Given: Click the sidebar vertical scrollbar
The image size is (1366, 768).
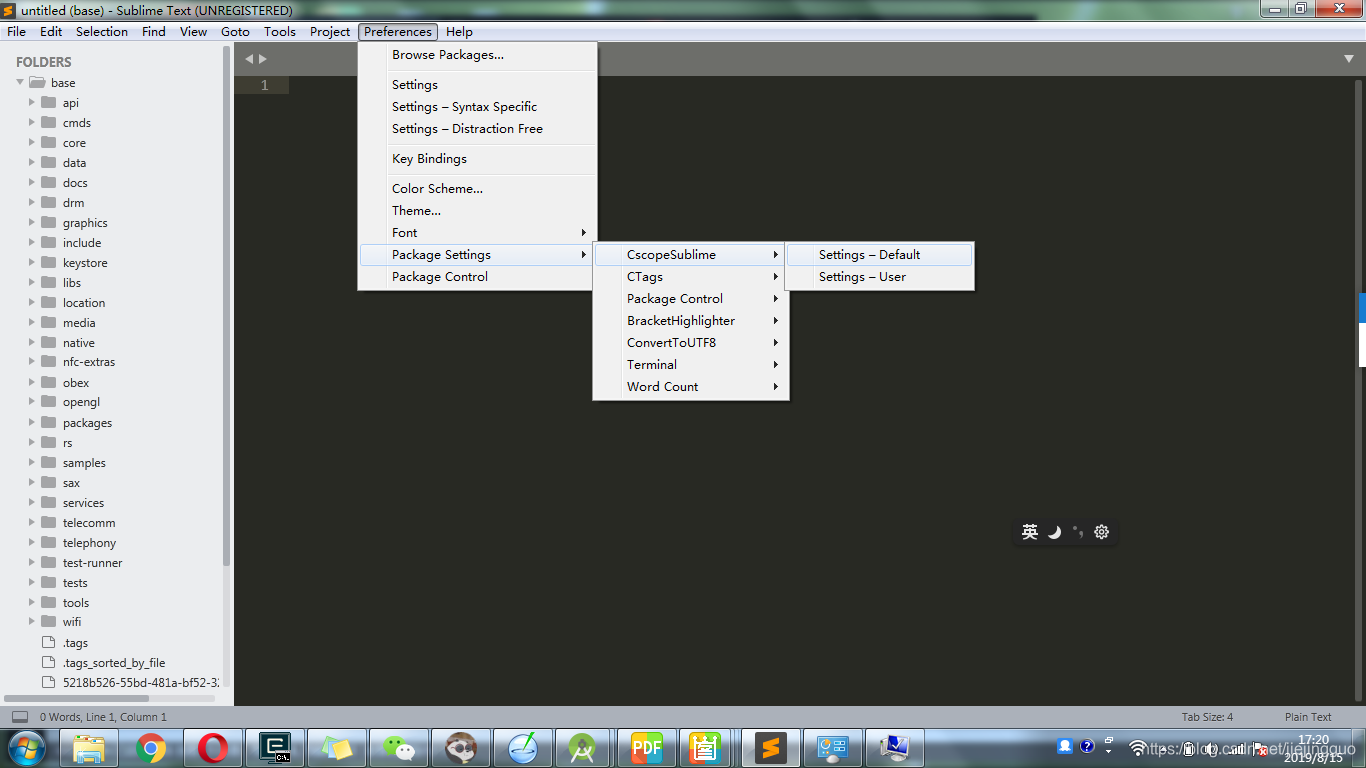Looking at the screenshot, I should [227, 306].
